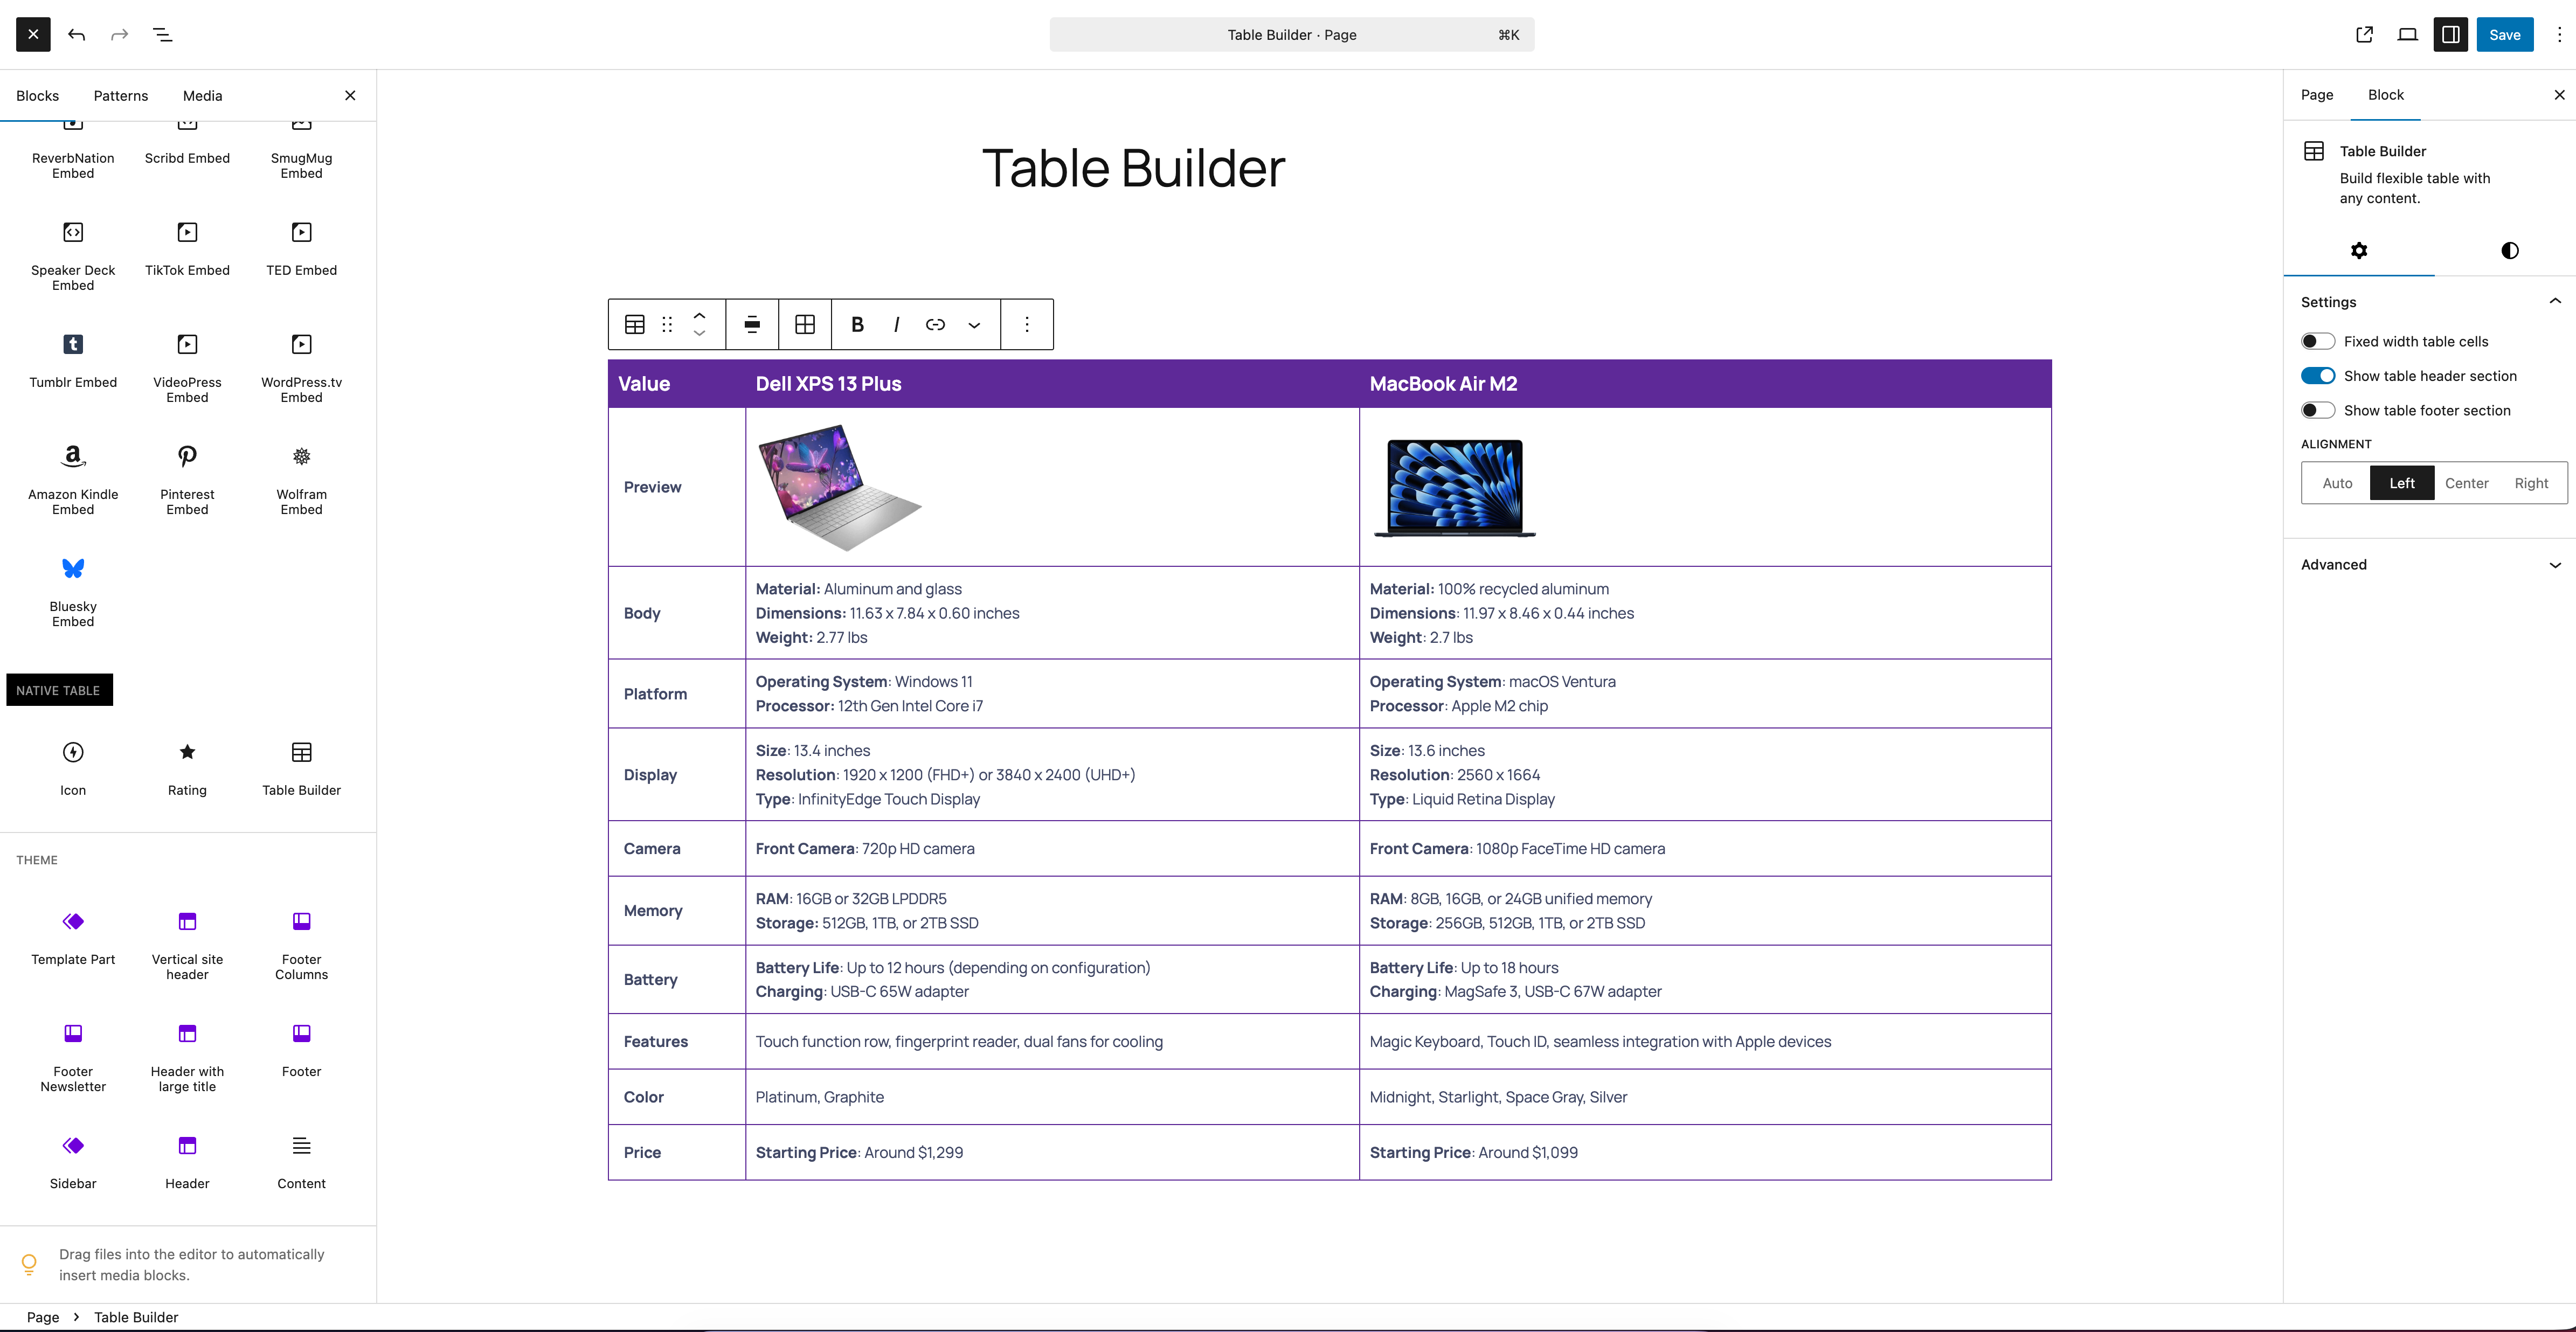Click the italic formatting icon
Image resolution: width=2576 pixels, height=1332 pixels.
pyautogui.click(x=896, y=324)
